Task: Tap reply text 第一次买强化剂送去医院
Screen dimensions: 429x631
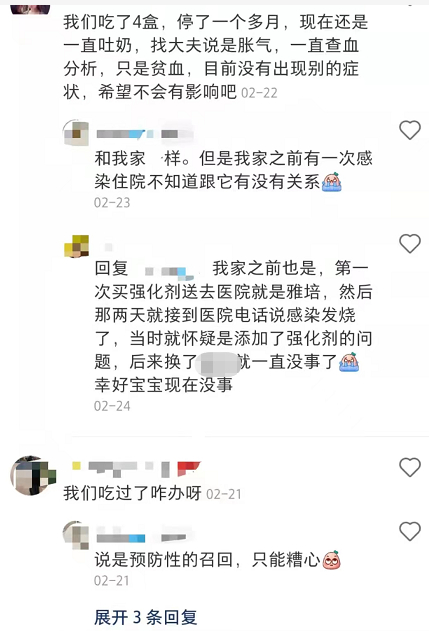Action: click(x=233, y=327)
